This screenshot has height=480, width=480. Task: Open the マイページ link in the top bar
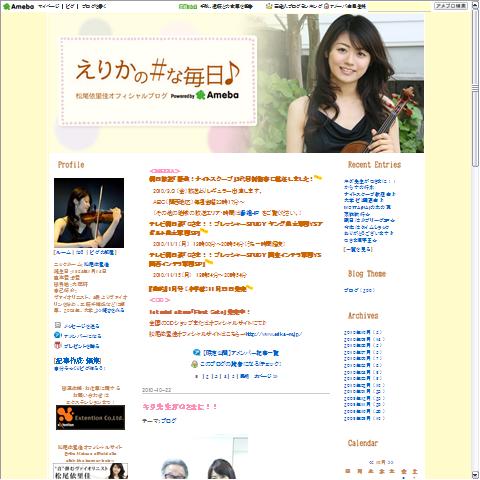click(49, 6)
